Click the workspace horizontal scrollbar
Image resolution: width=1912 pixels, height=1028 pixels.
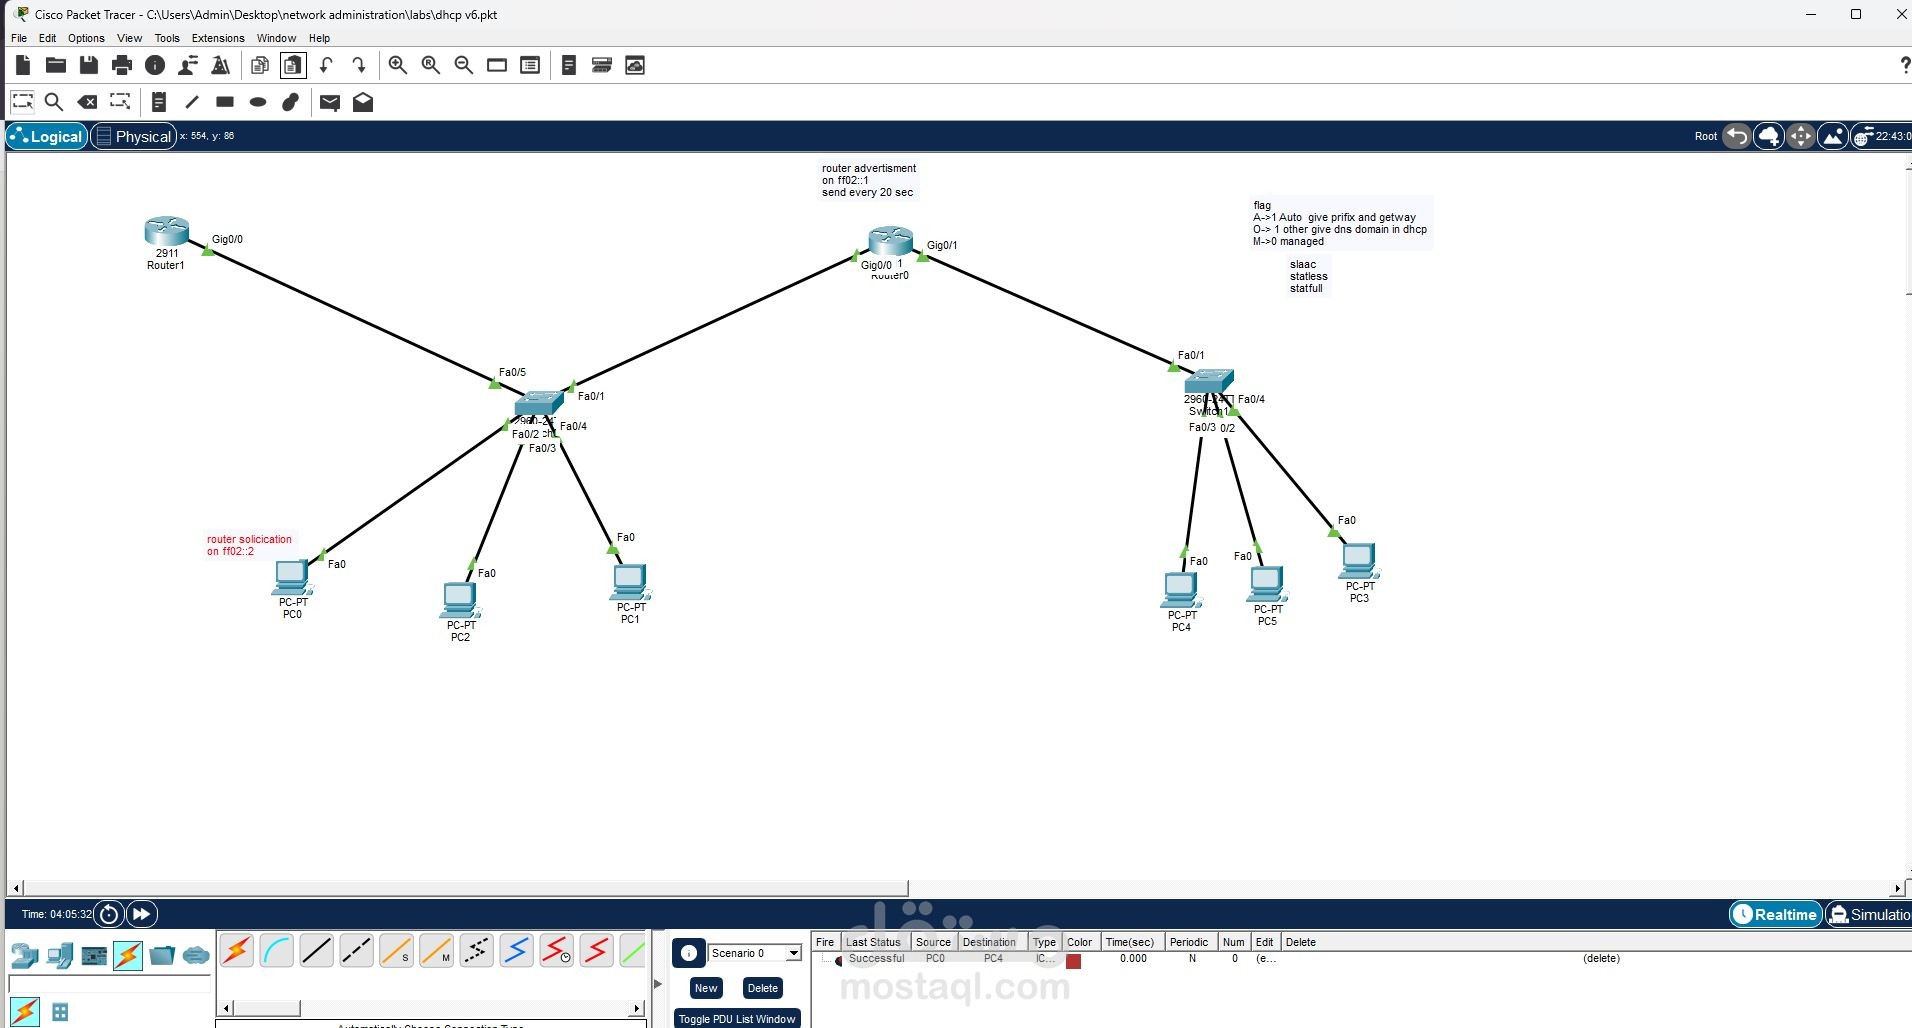point(460,888)
